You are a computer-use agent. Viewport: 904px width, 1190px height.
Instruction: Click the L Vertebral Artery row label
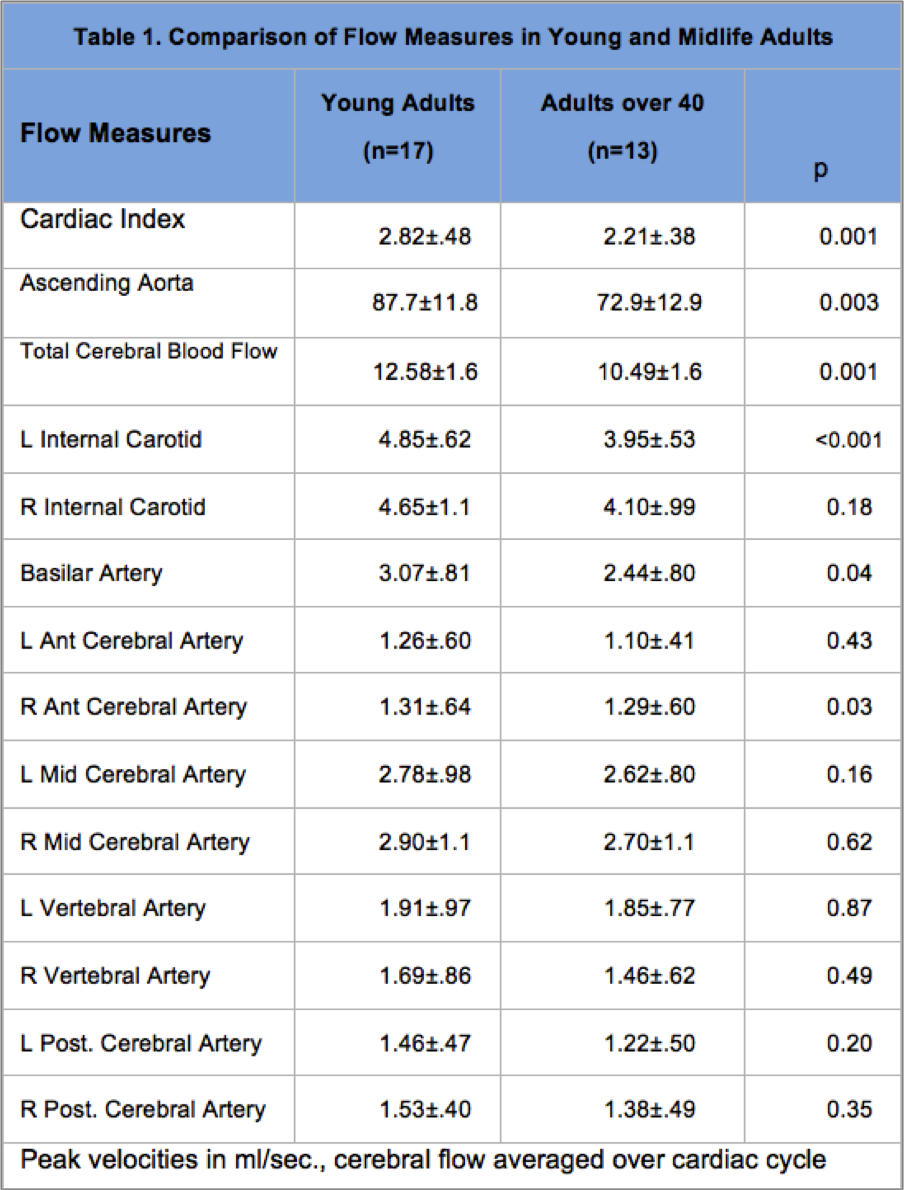pos(113,908)
